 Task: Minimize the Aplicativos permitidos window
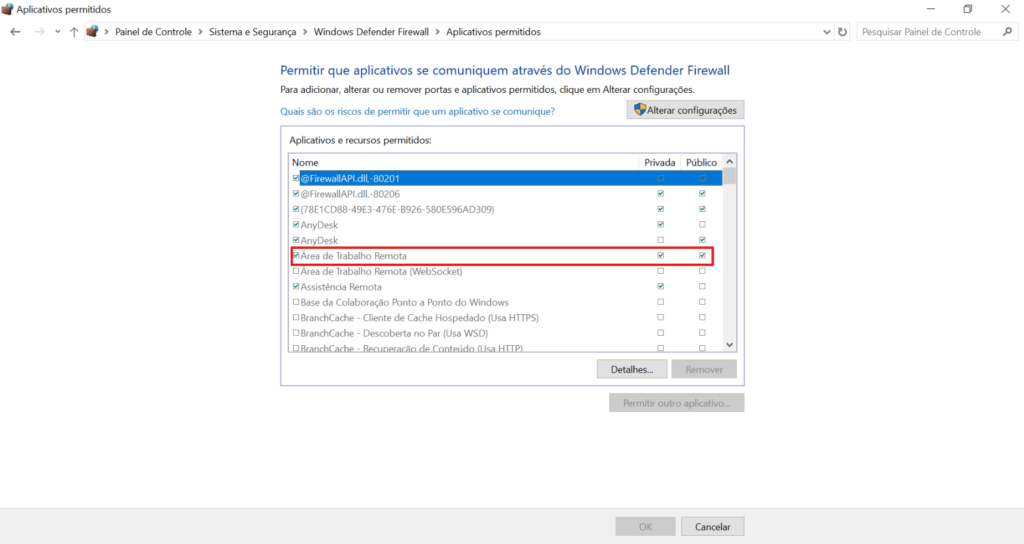pyautogui.click(x=931, y=9)
